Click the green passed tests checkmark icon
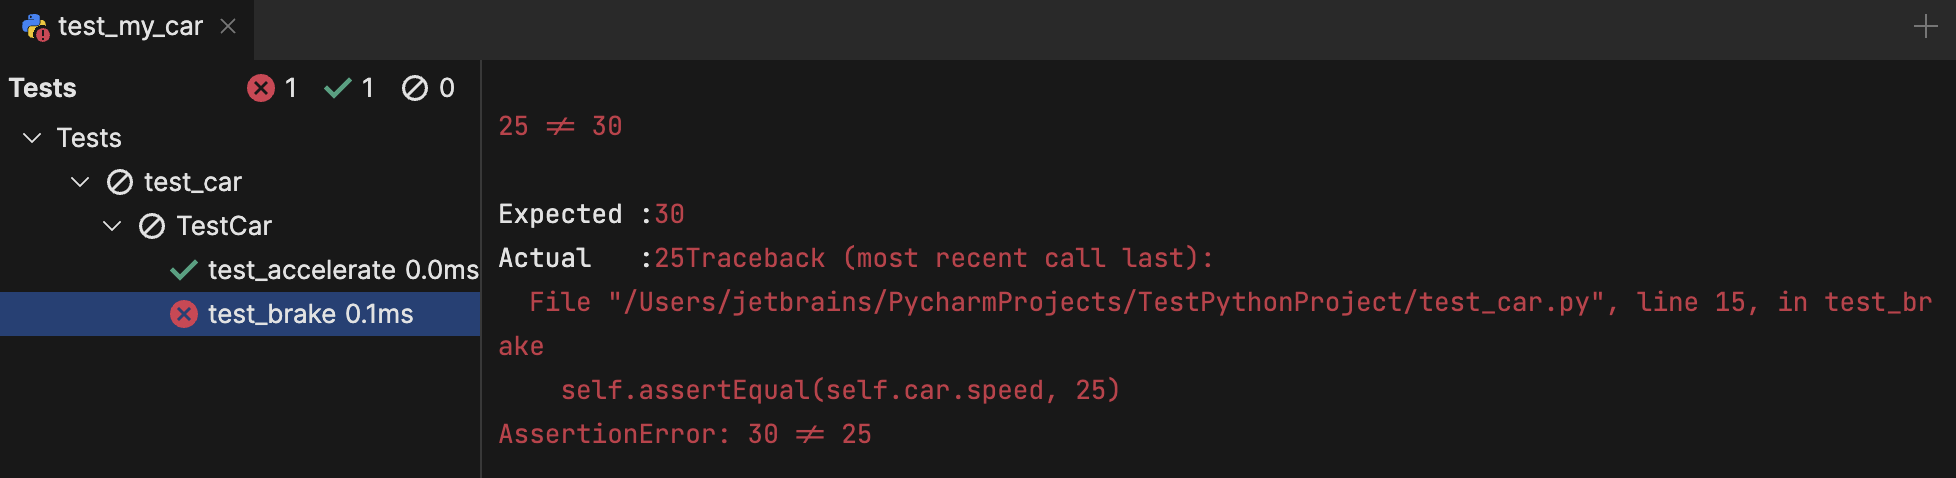1956x478 pixels. [x=338, y=88]
